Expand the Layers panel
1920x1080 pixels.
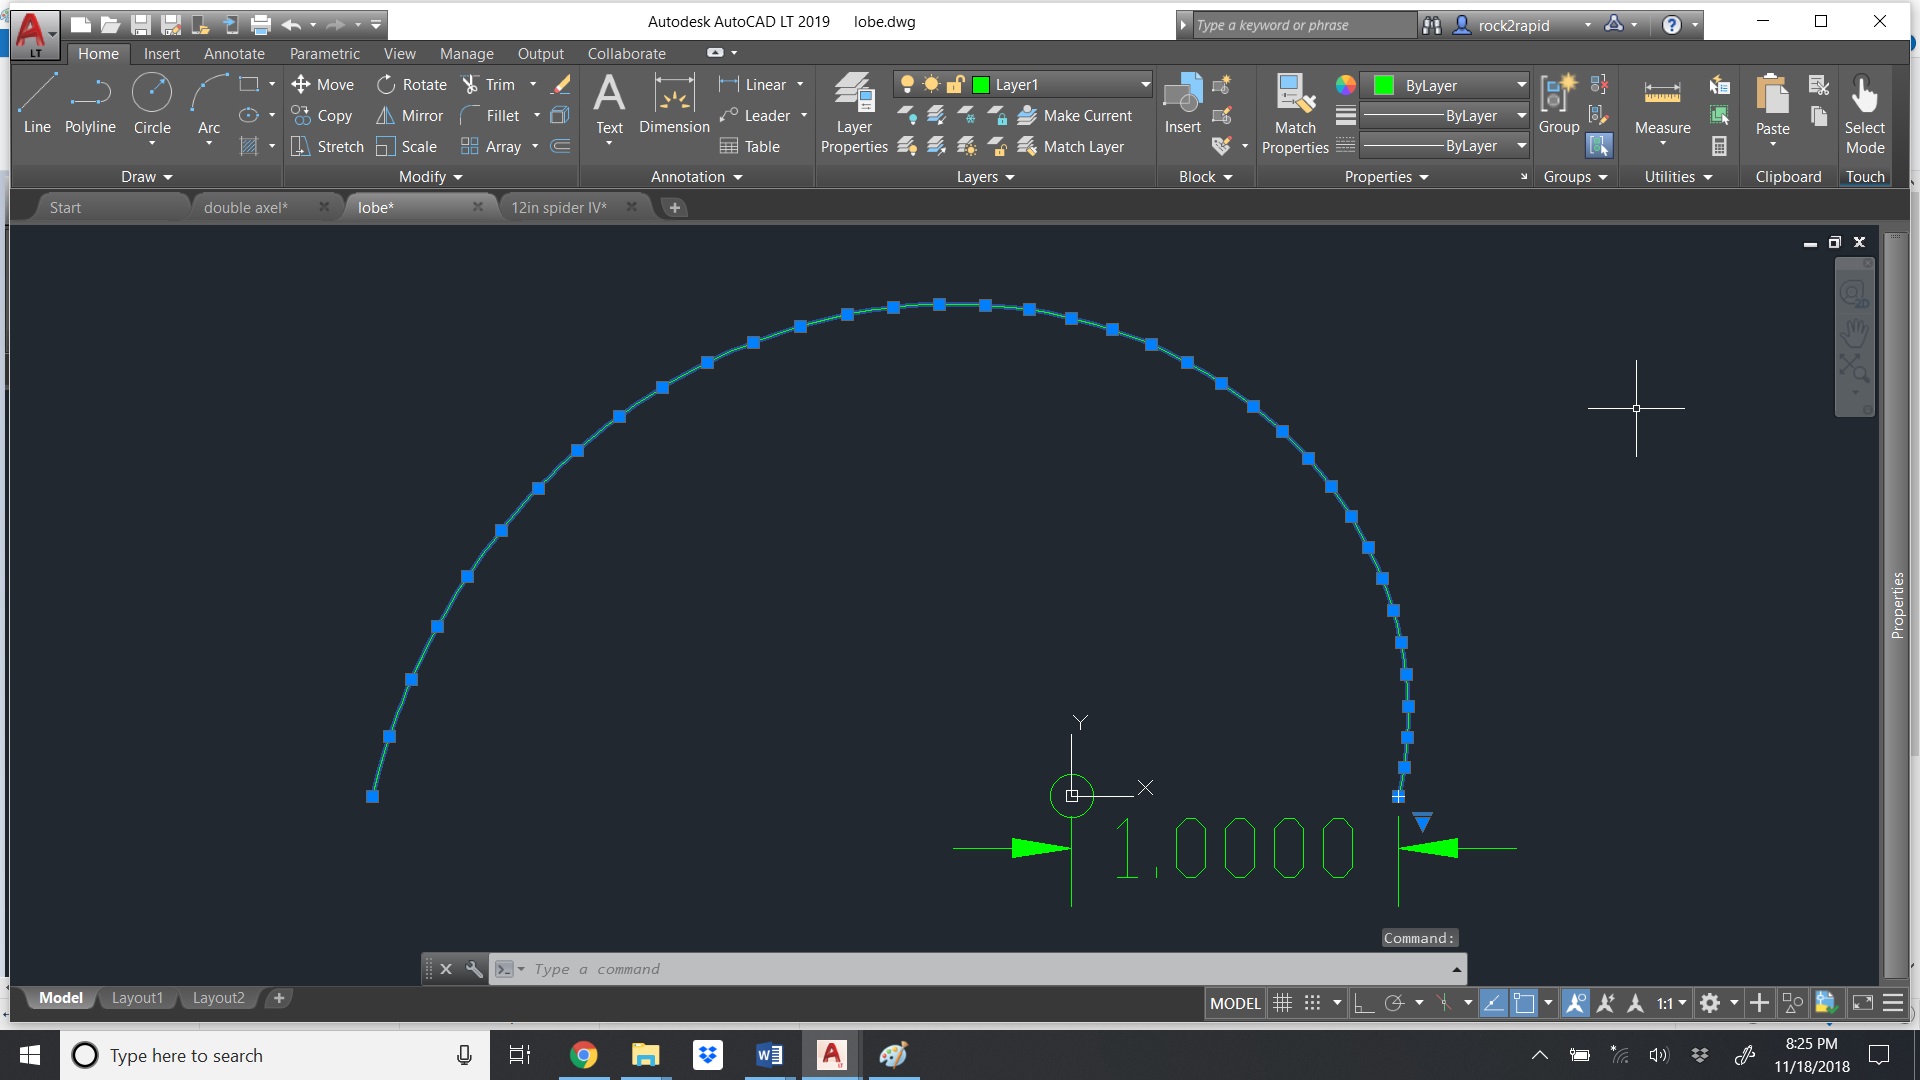(x=985, y=177)
